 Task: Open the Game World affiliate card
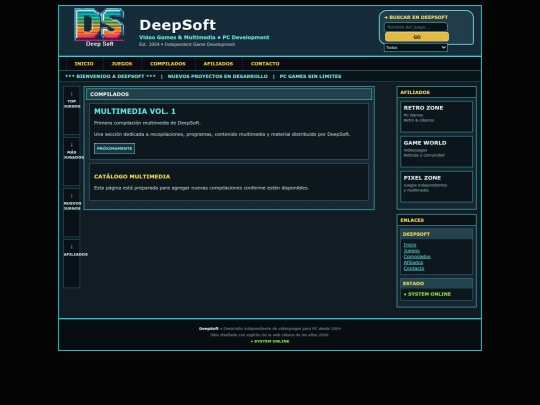[x=436, y=152]
